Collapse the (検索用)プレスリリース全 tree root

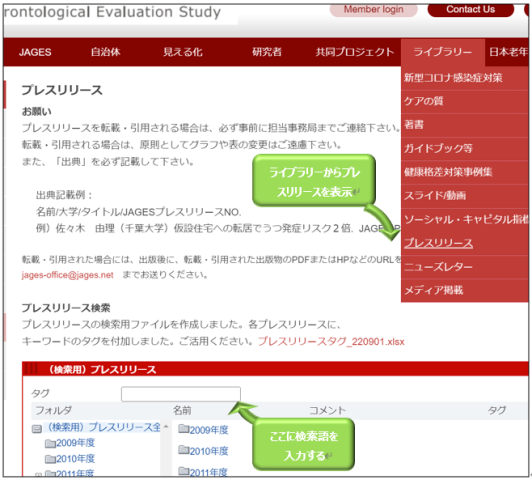coord(37,429)
